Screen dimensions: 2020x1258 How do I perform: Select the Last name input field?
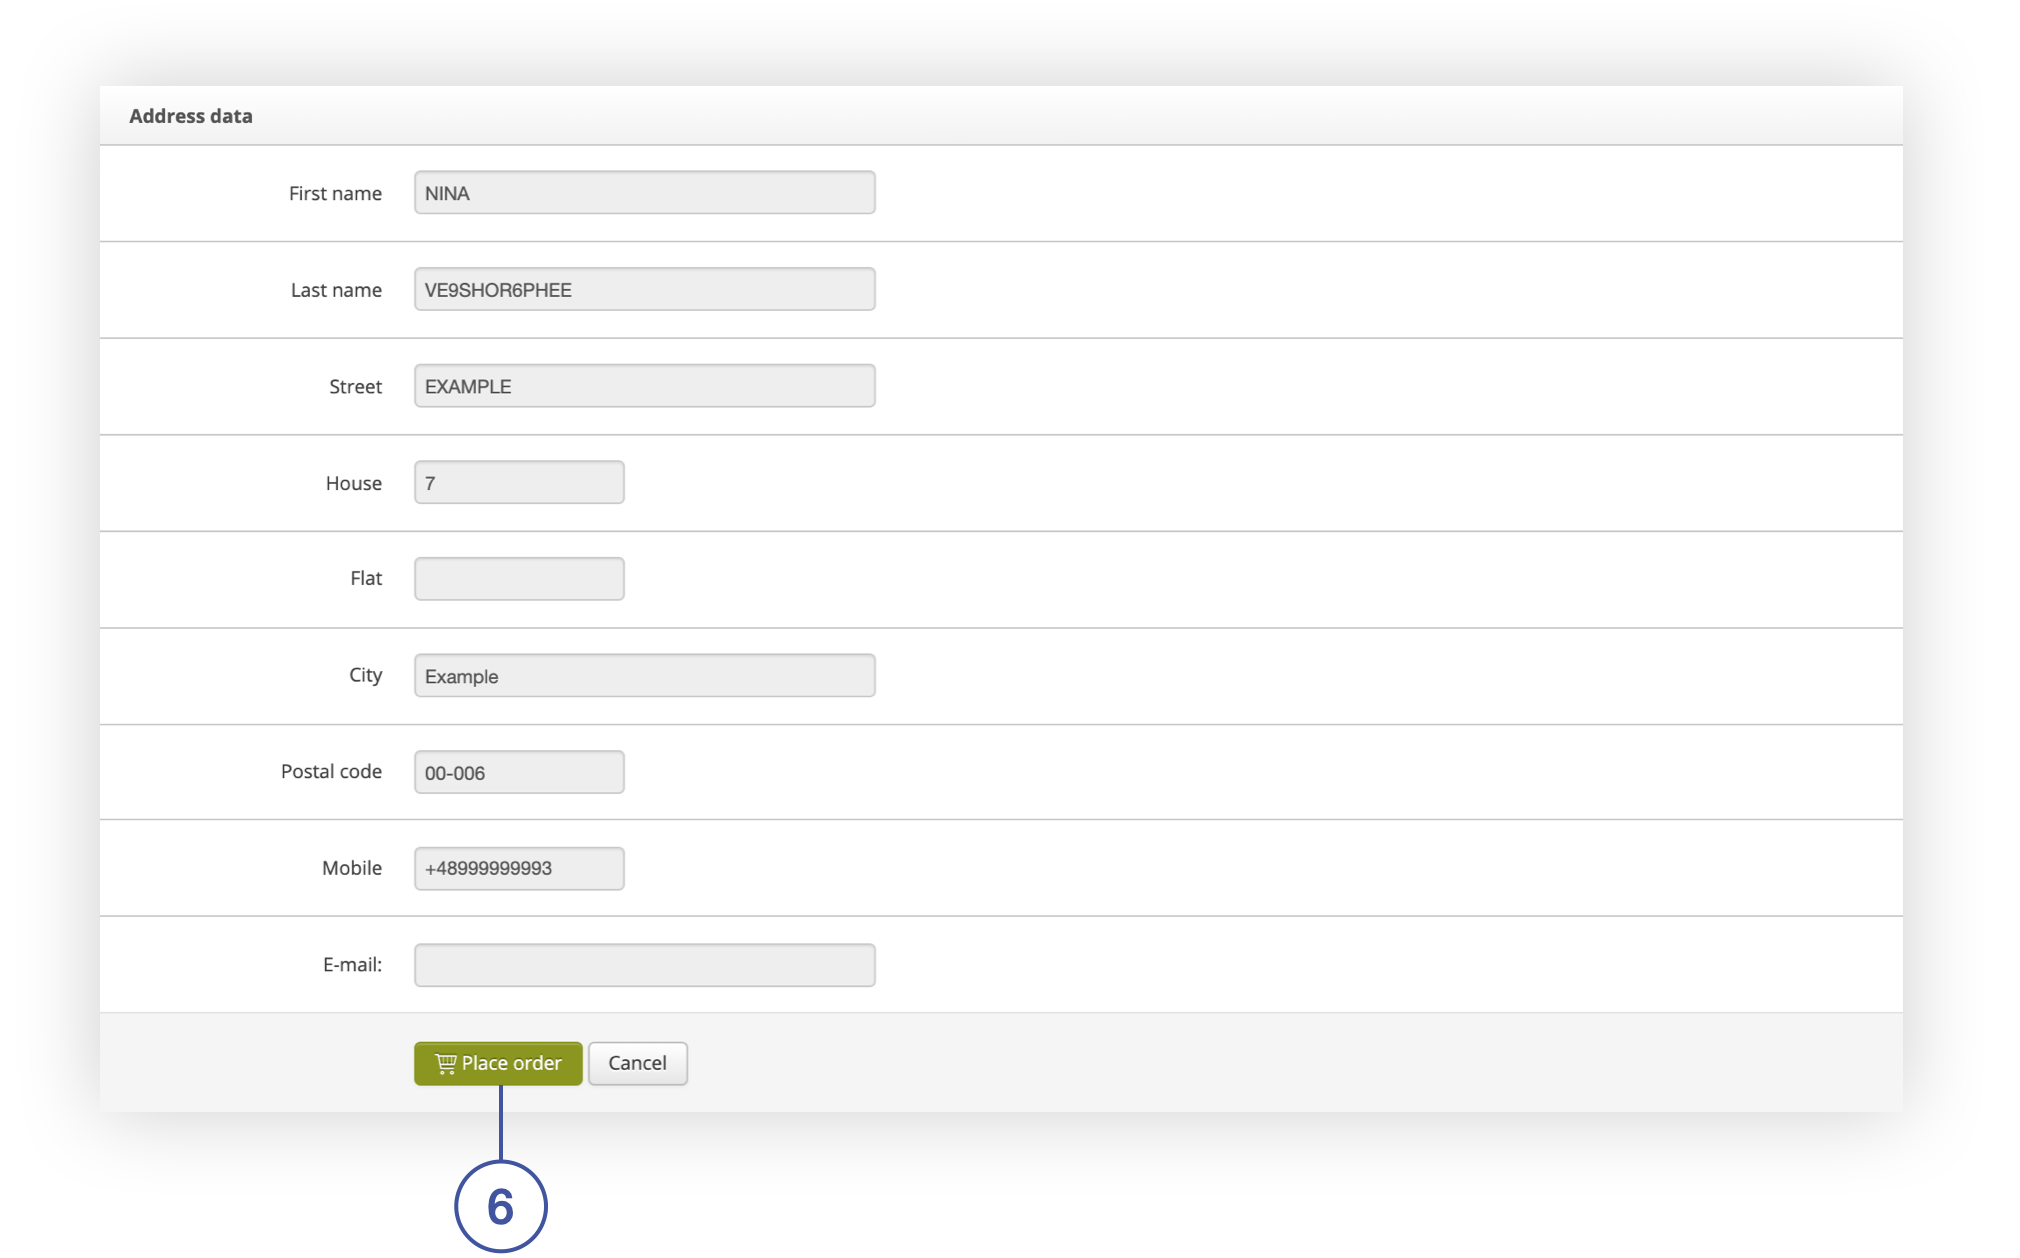[645, 289]
